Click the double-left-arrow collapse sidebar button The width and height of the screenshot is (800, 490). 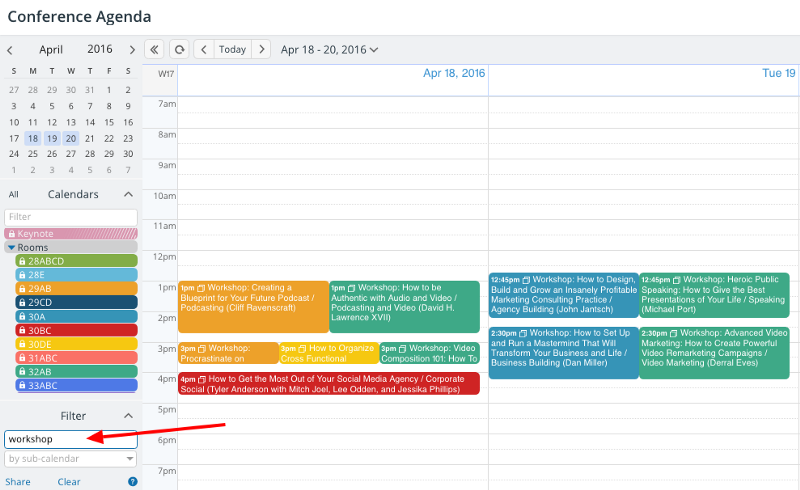(x=154, y=50)
